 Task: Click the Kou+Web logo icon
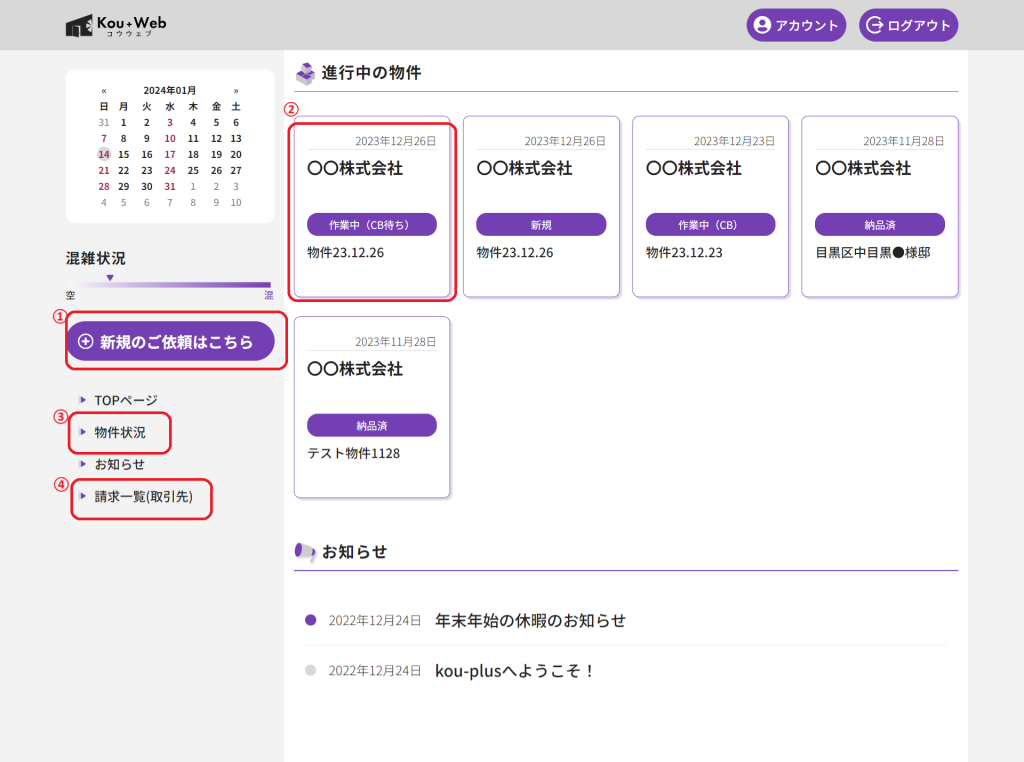pos(80,24)
